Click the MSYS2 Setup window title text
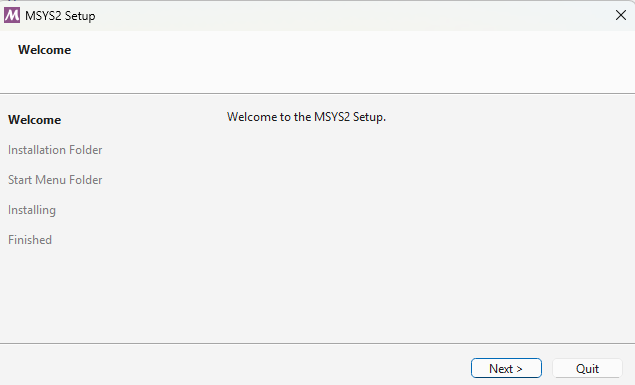The width and height of the screenshot is (635, 385). point(60,16)
